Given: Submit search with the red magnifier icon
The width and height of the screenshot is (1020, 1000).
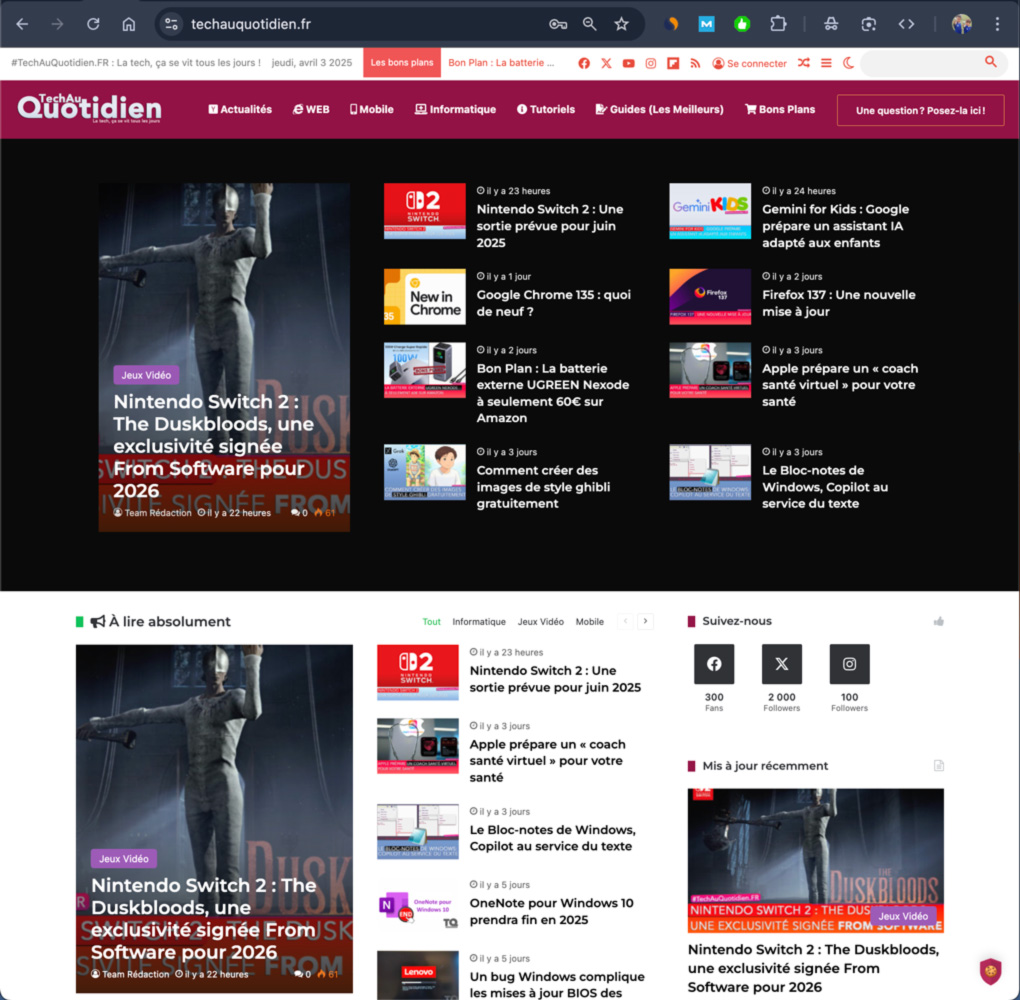Looking at the screenshot, I should click(991, 62).
